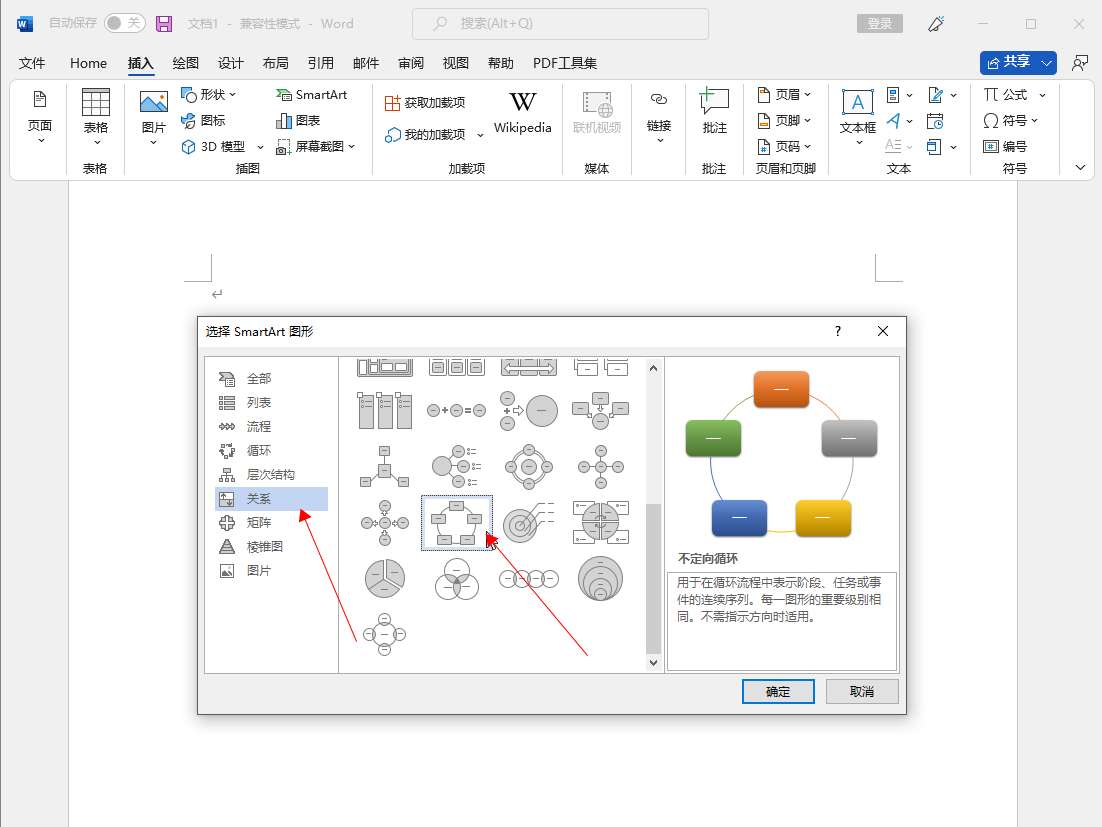Choose the basic Venn diagram thumbnail
The width and height of the screenshot is (1102, 827).
(x=457, y=579)
